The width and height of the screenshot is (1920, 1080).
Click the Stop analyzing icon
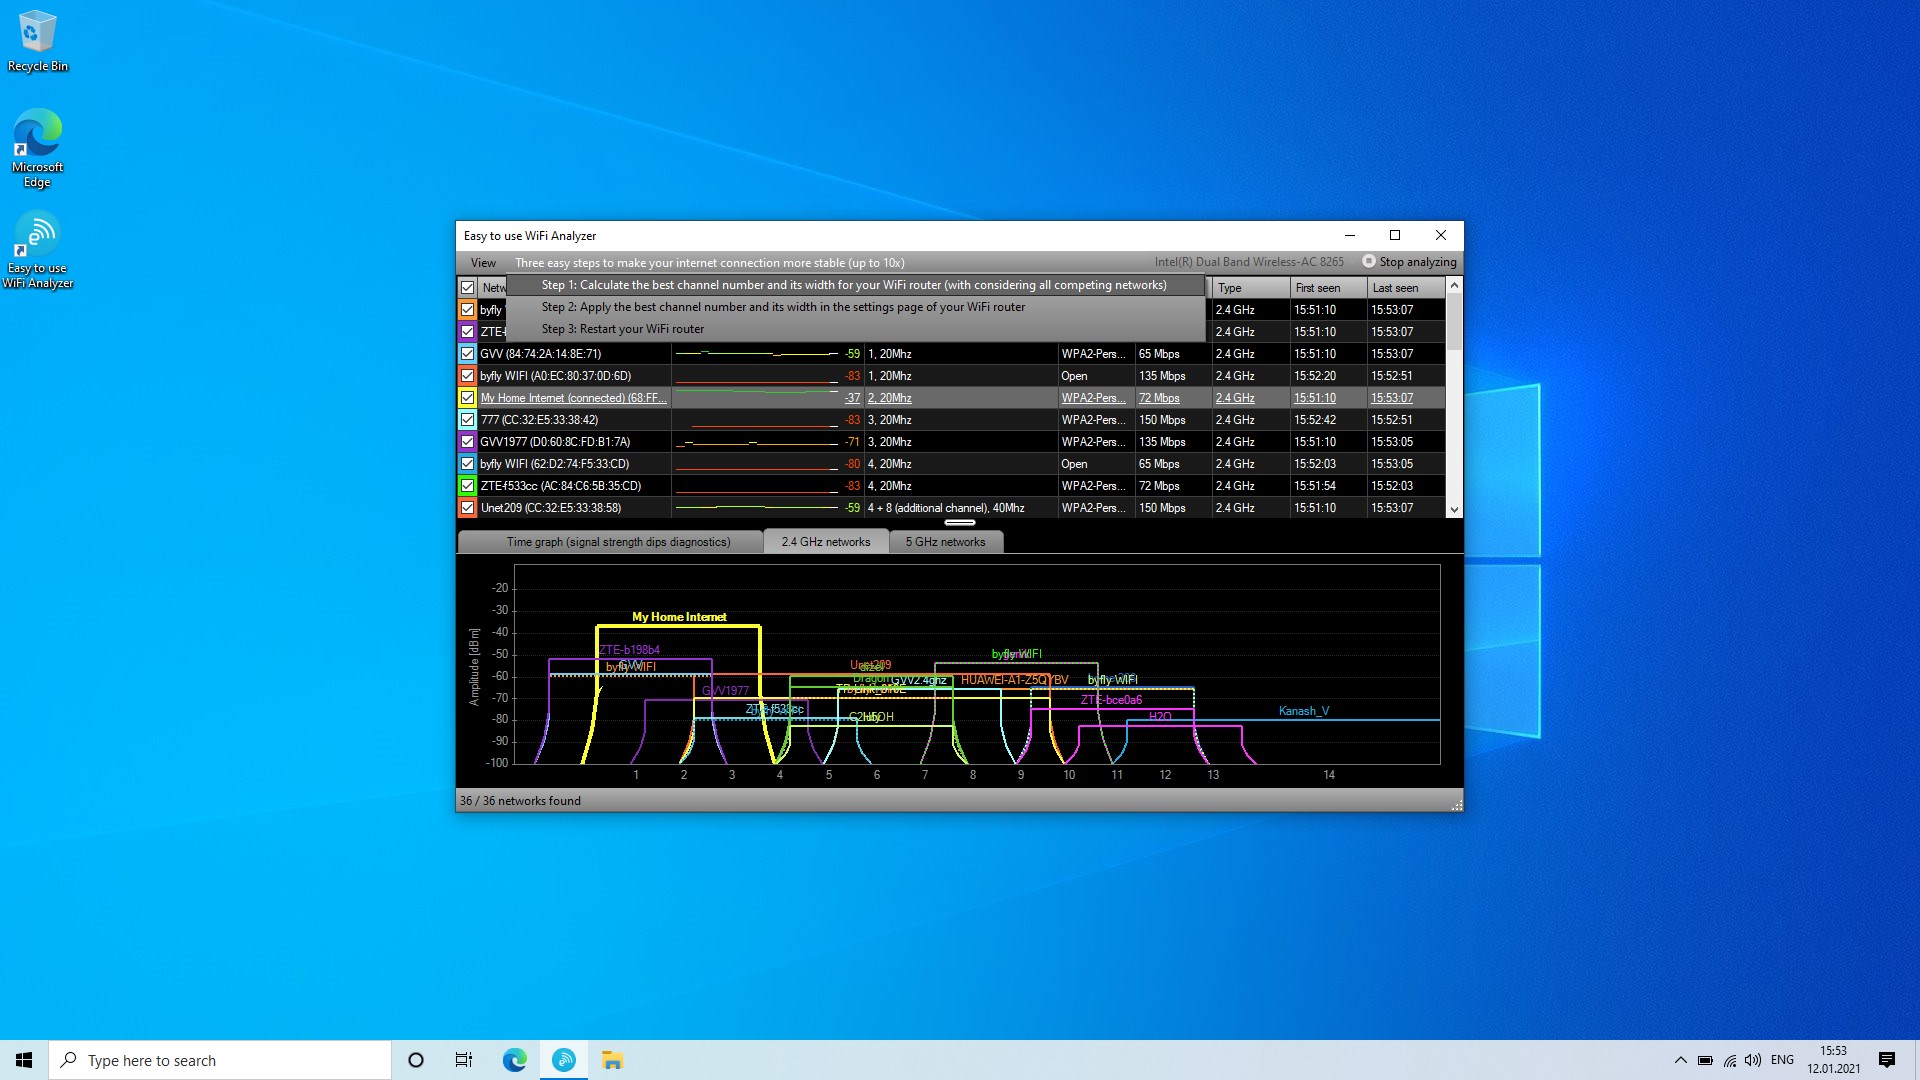click(1369, 261)
